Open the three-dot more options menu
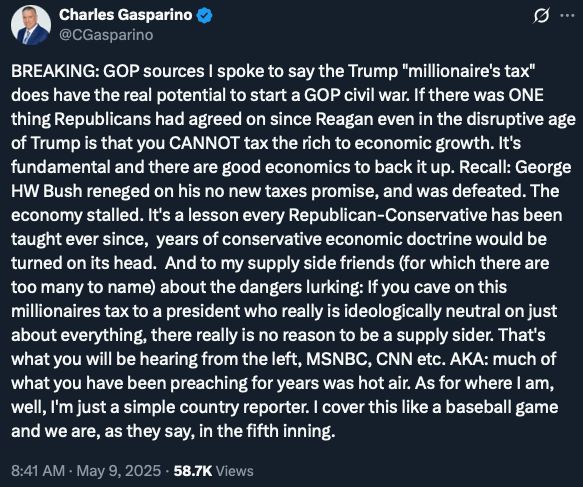The image size is (583, 487). (x=567, y=16)
